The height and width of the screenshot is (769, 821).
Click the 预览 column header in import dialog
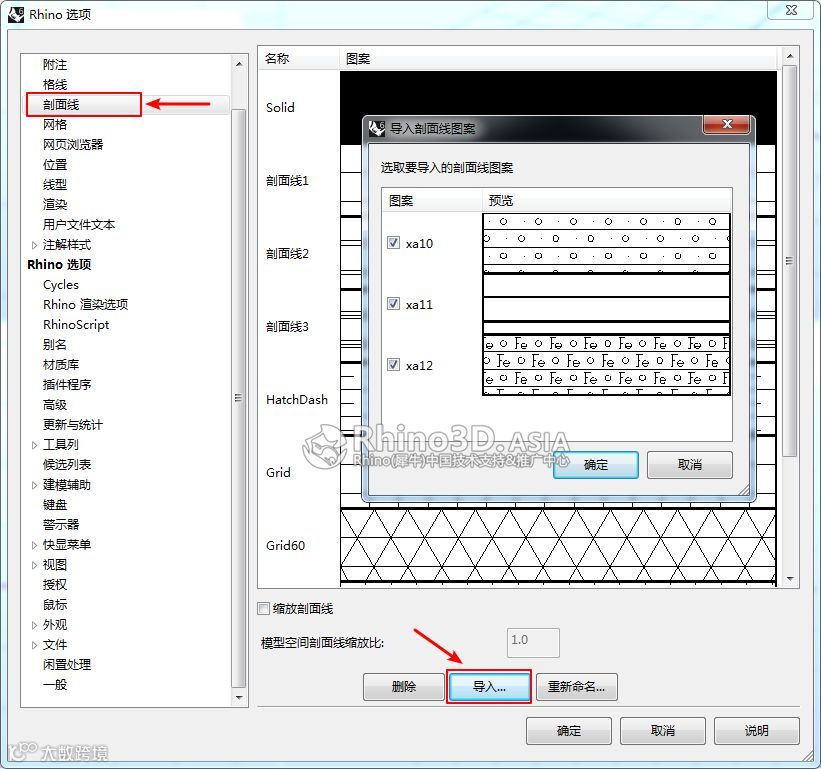tap(606, 200)
